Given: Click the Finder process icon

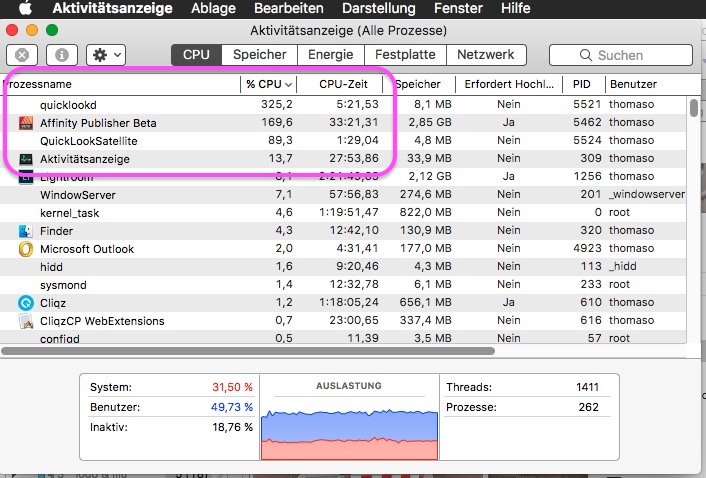Looking at the screenshot, I should 26,231.
